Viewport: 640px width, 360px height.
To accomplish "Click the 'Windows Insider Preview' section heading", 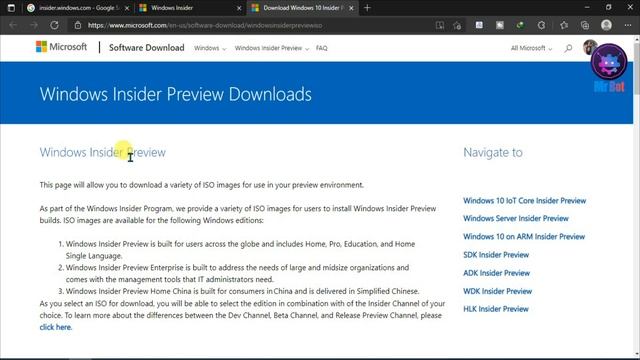I will tap(102, 152).
